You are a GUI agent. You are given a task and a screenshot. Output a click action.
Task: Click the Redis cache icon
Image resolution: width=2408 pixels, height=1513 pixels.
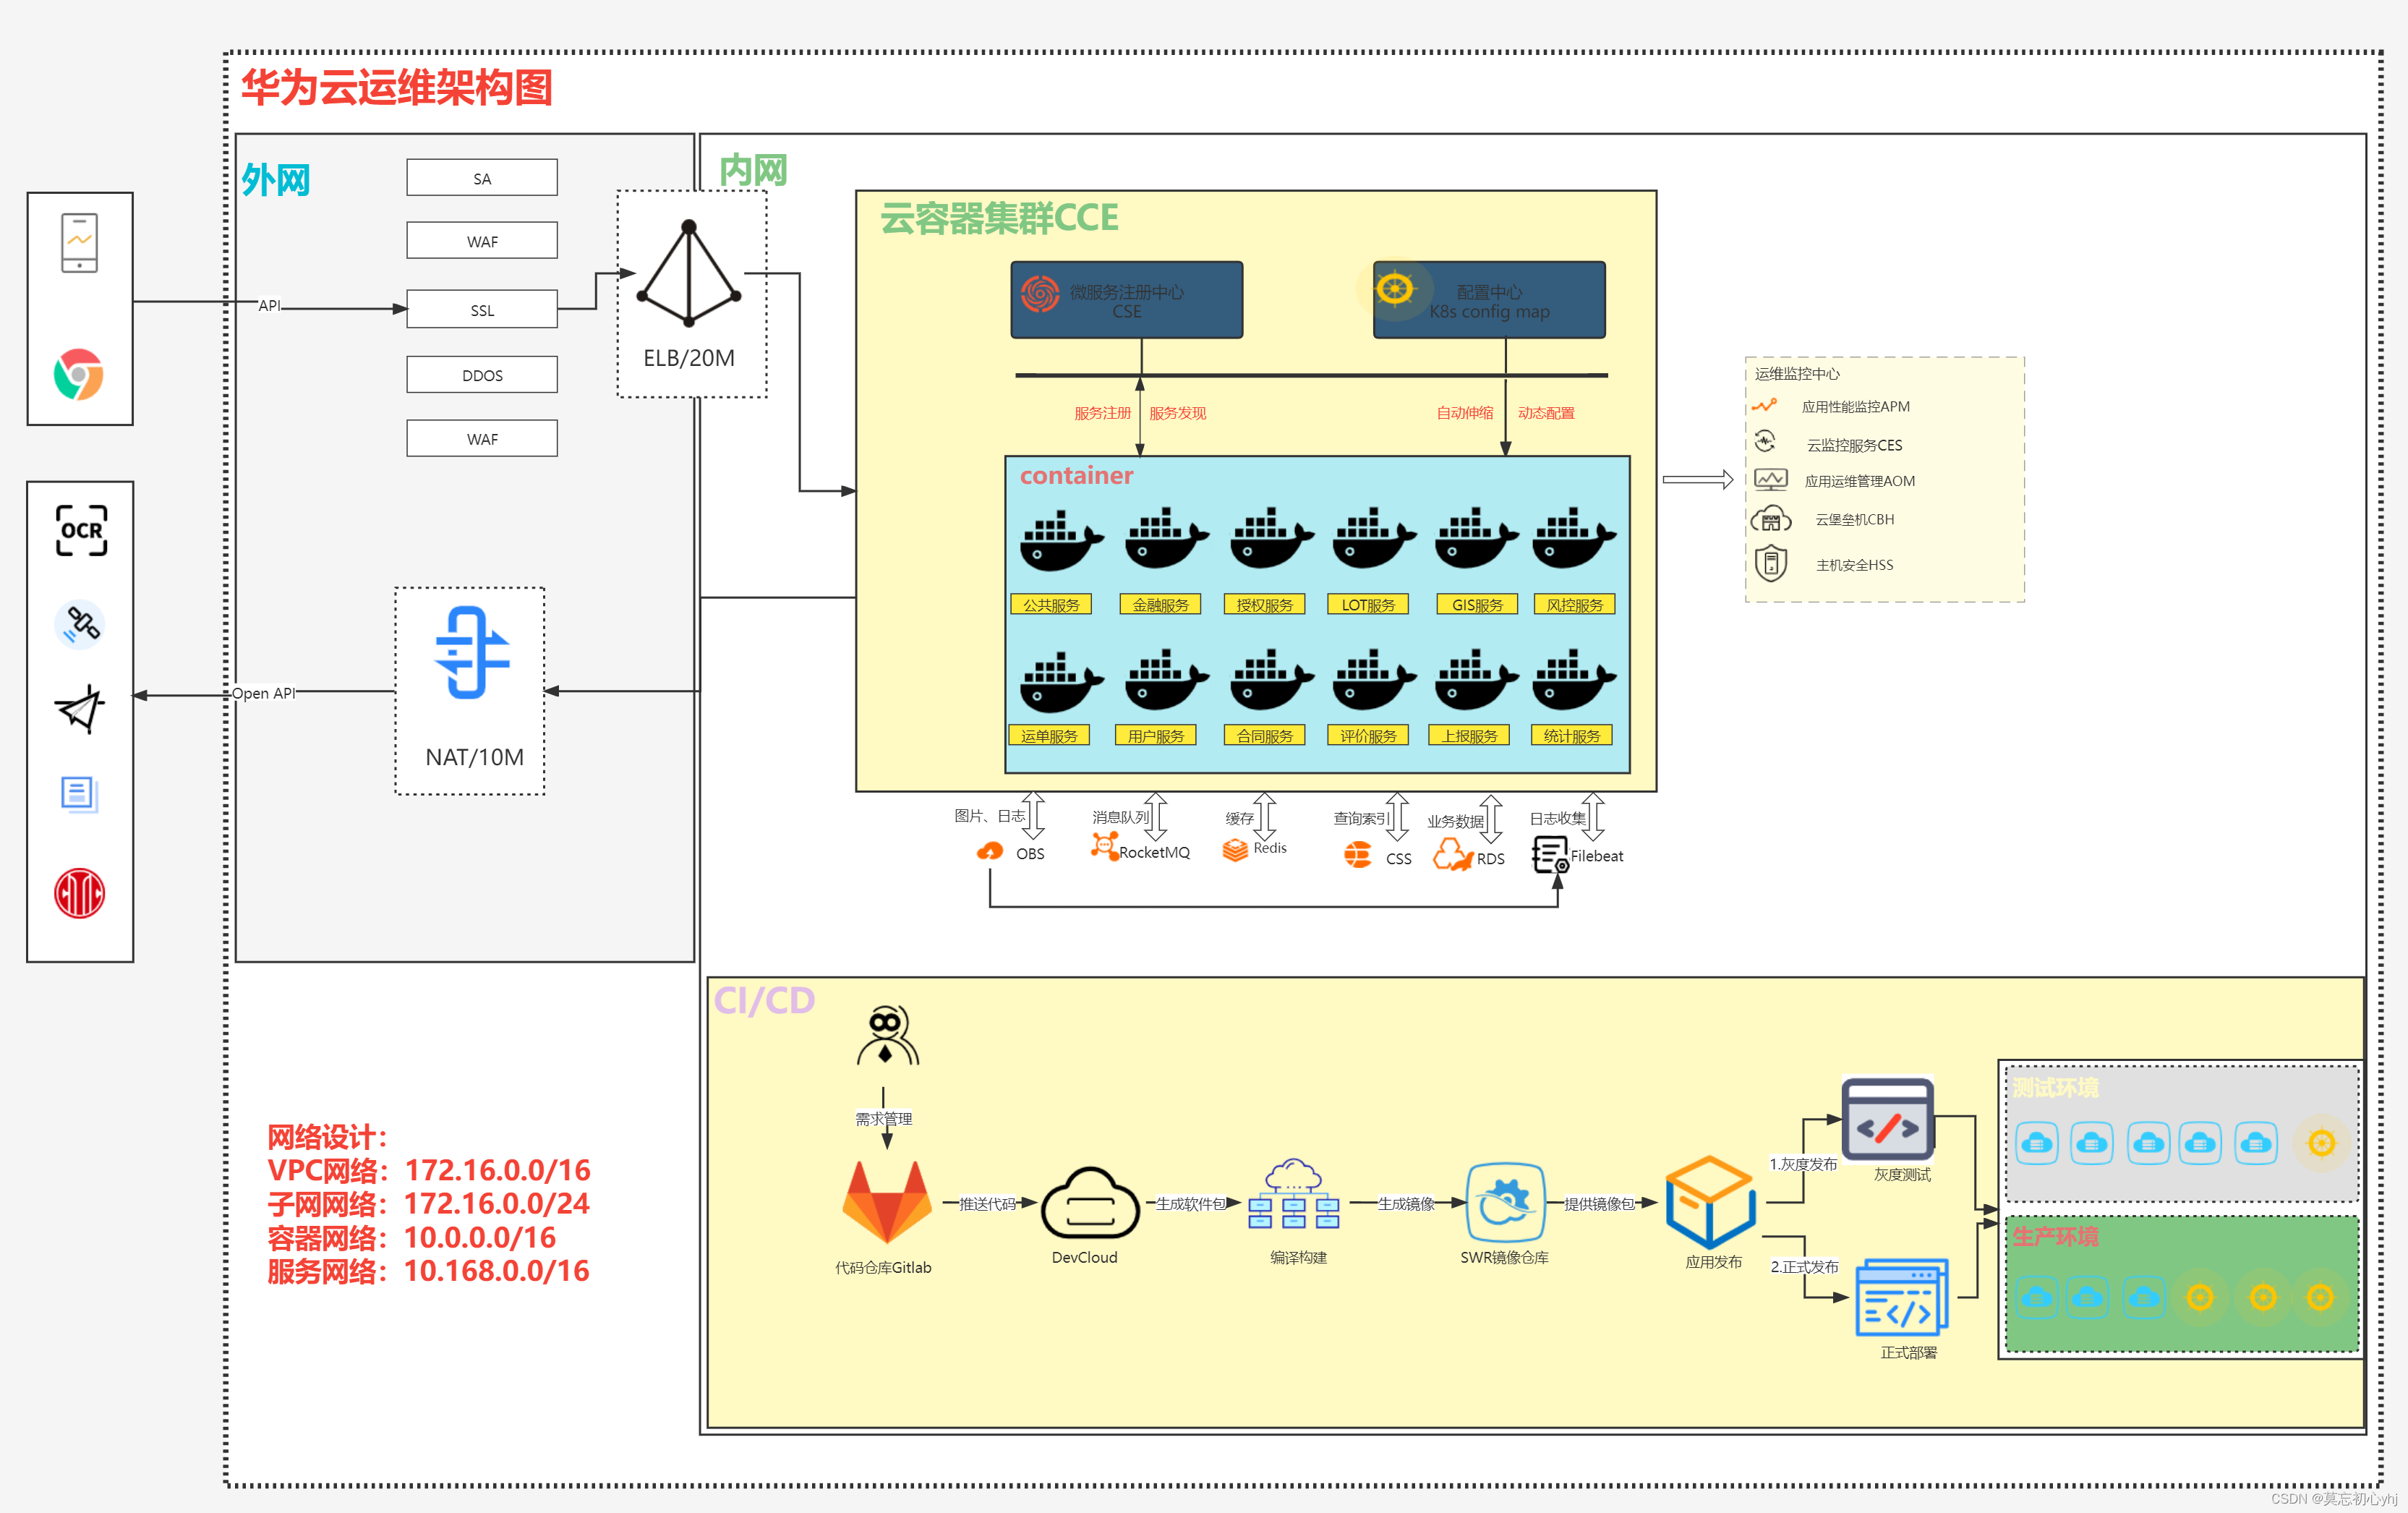[1235, 850]
